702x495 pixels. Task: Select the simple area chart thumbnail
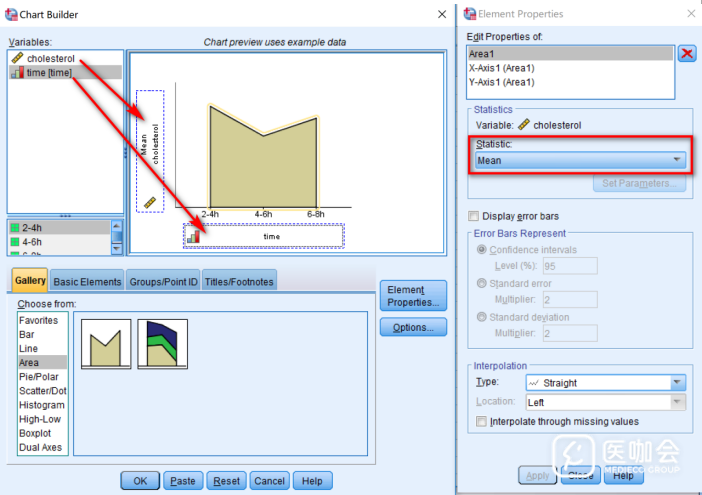(x=105, y=343)
